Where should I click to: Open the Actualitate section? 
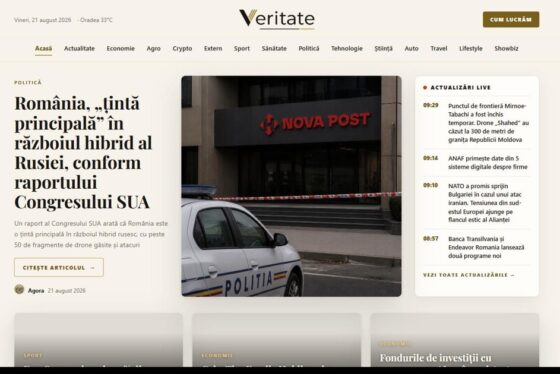(x=79, y=49)
